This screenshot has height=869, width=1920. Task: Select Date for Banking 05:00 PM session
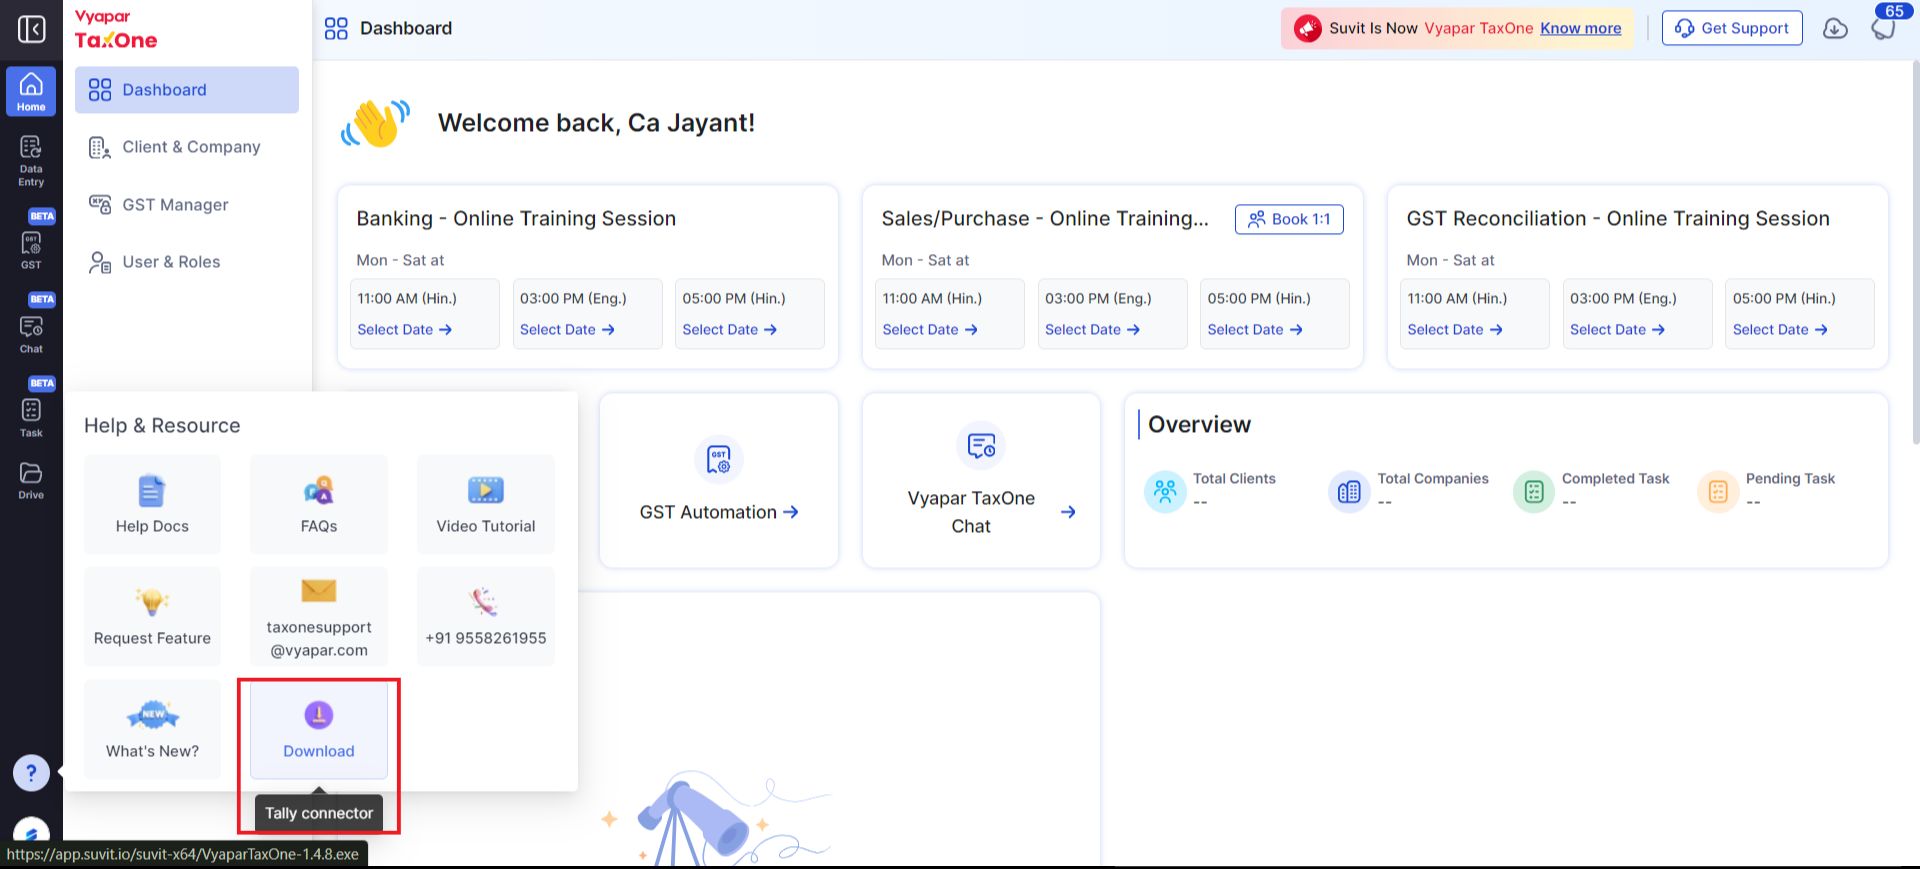730,330
